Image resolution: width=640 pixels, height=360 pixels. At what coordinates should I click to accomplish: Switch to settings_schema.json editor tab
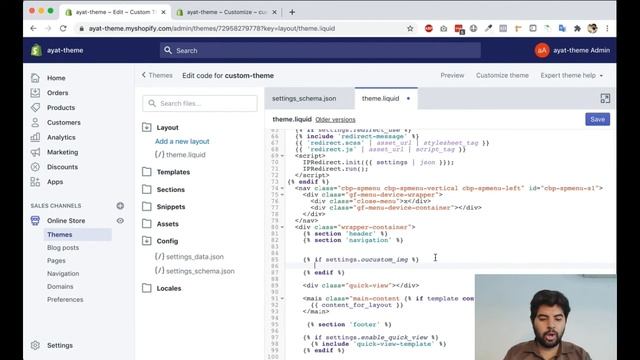click(x=304, y=98)
